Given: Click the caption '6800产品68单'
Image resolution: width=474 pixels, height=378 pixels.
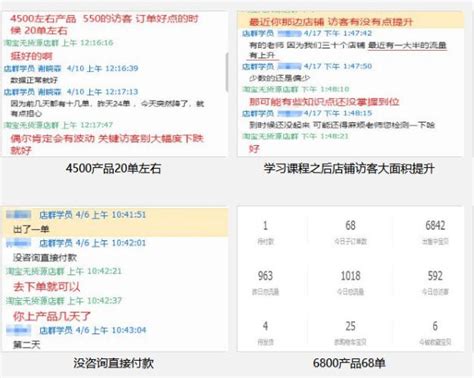Looking at the screenshot, I should [x=349, y=363].
